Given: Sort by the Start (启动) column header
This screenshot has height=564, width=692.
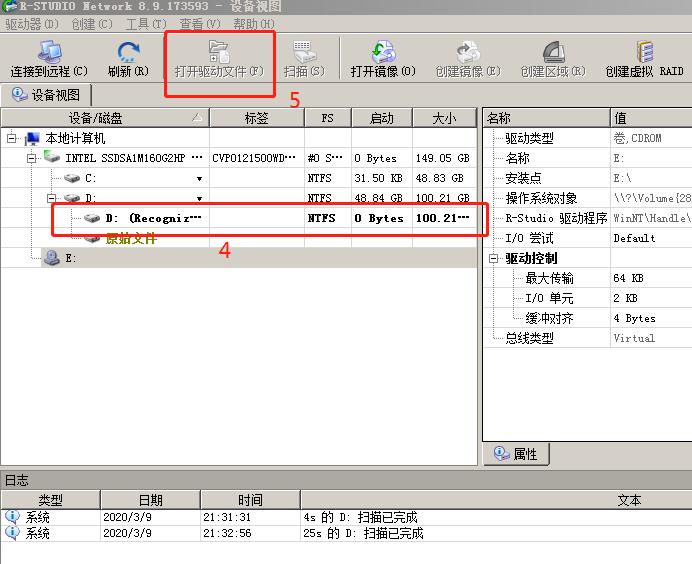Looking at the screenshot, I should point(382,118).
